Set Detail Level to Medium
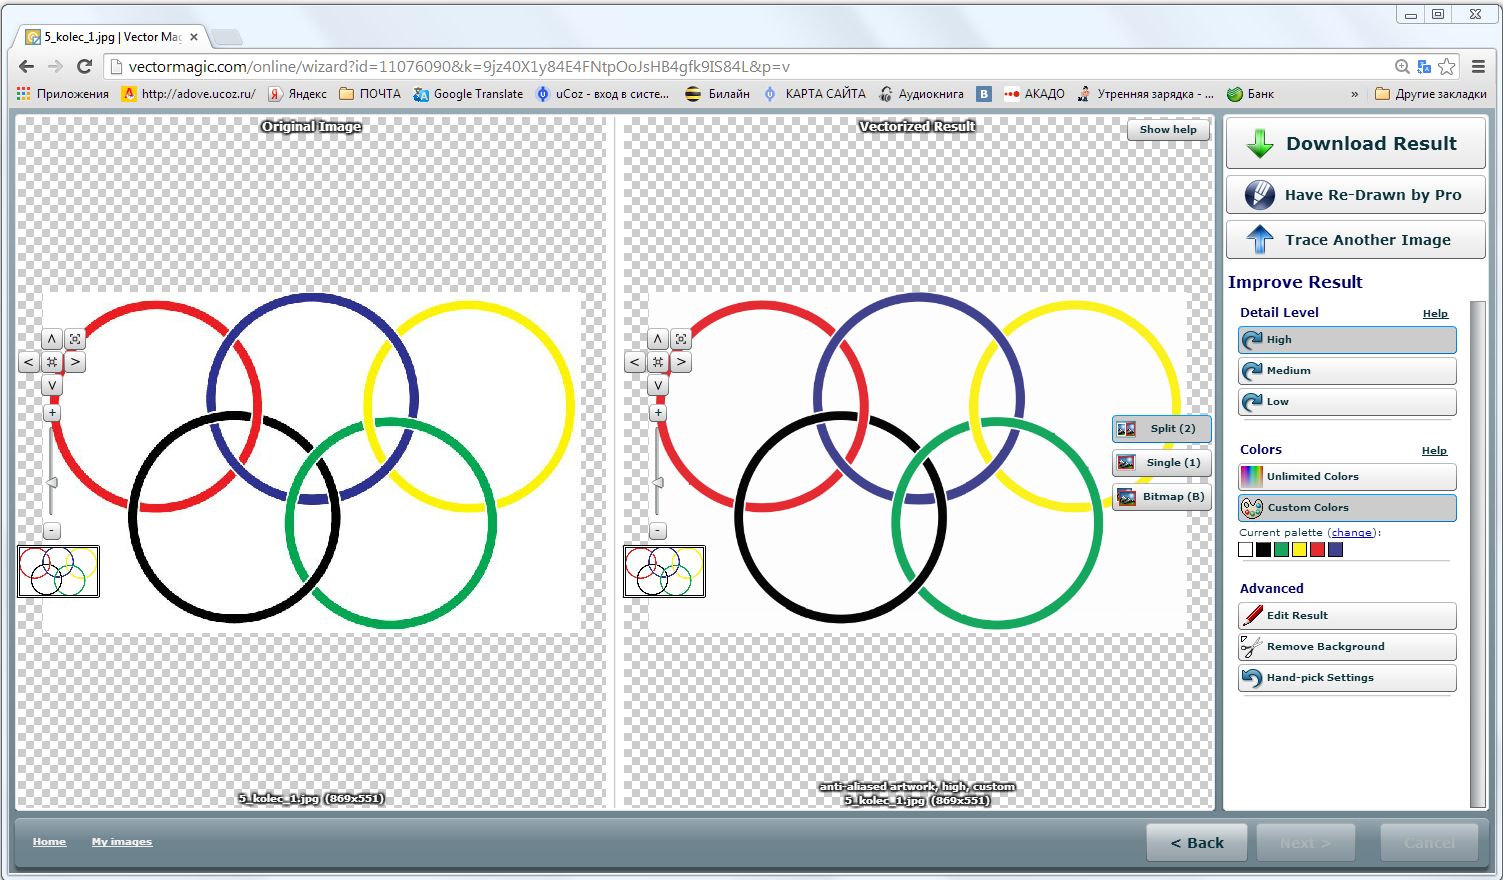1503x880 pixels. click(x=1347, y=371)
